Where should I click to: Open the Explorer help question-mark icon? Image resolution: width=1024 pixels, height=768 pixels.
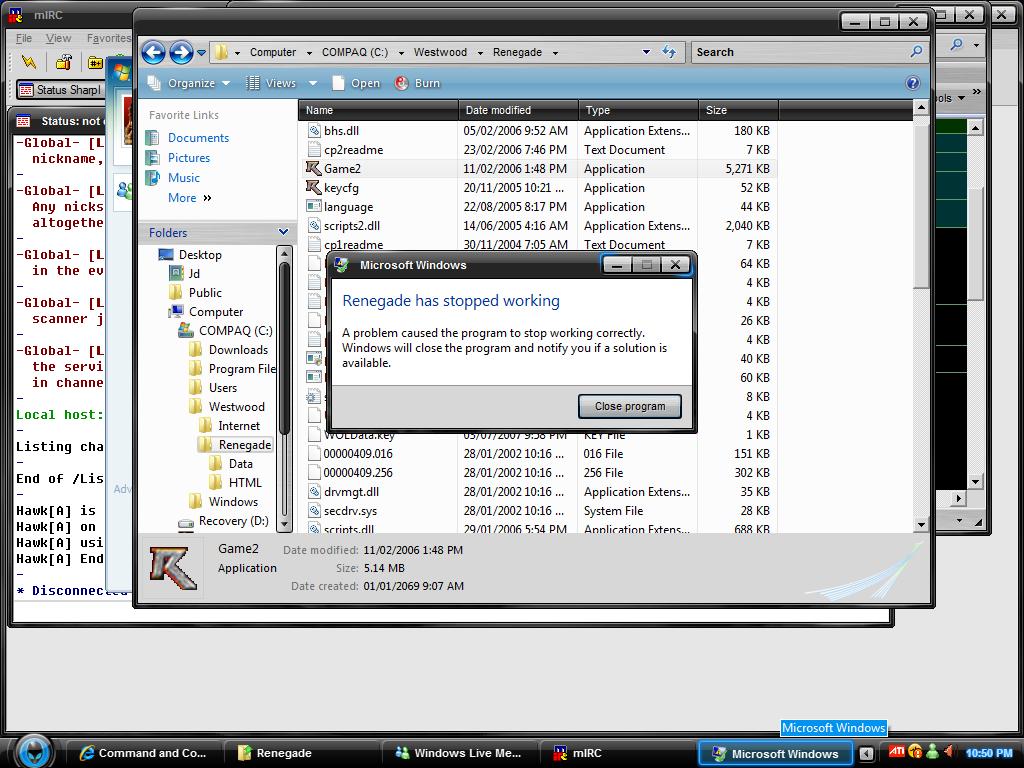(x=912, y=83)
